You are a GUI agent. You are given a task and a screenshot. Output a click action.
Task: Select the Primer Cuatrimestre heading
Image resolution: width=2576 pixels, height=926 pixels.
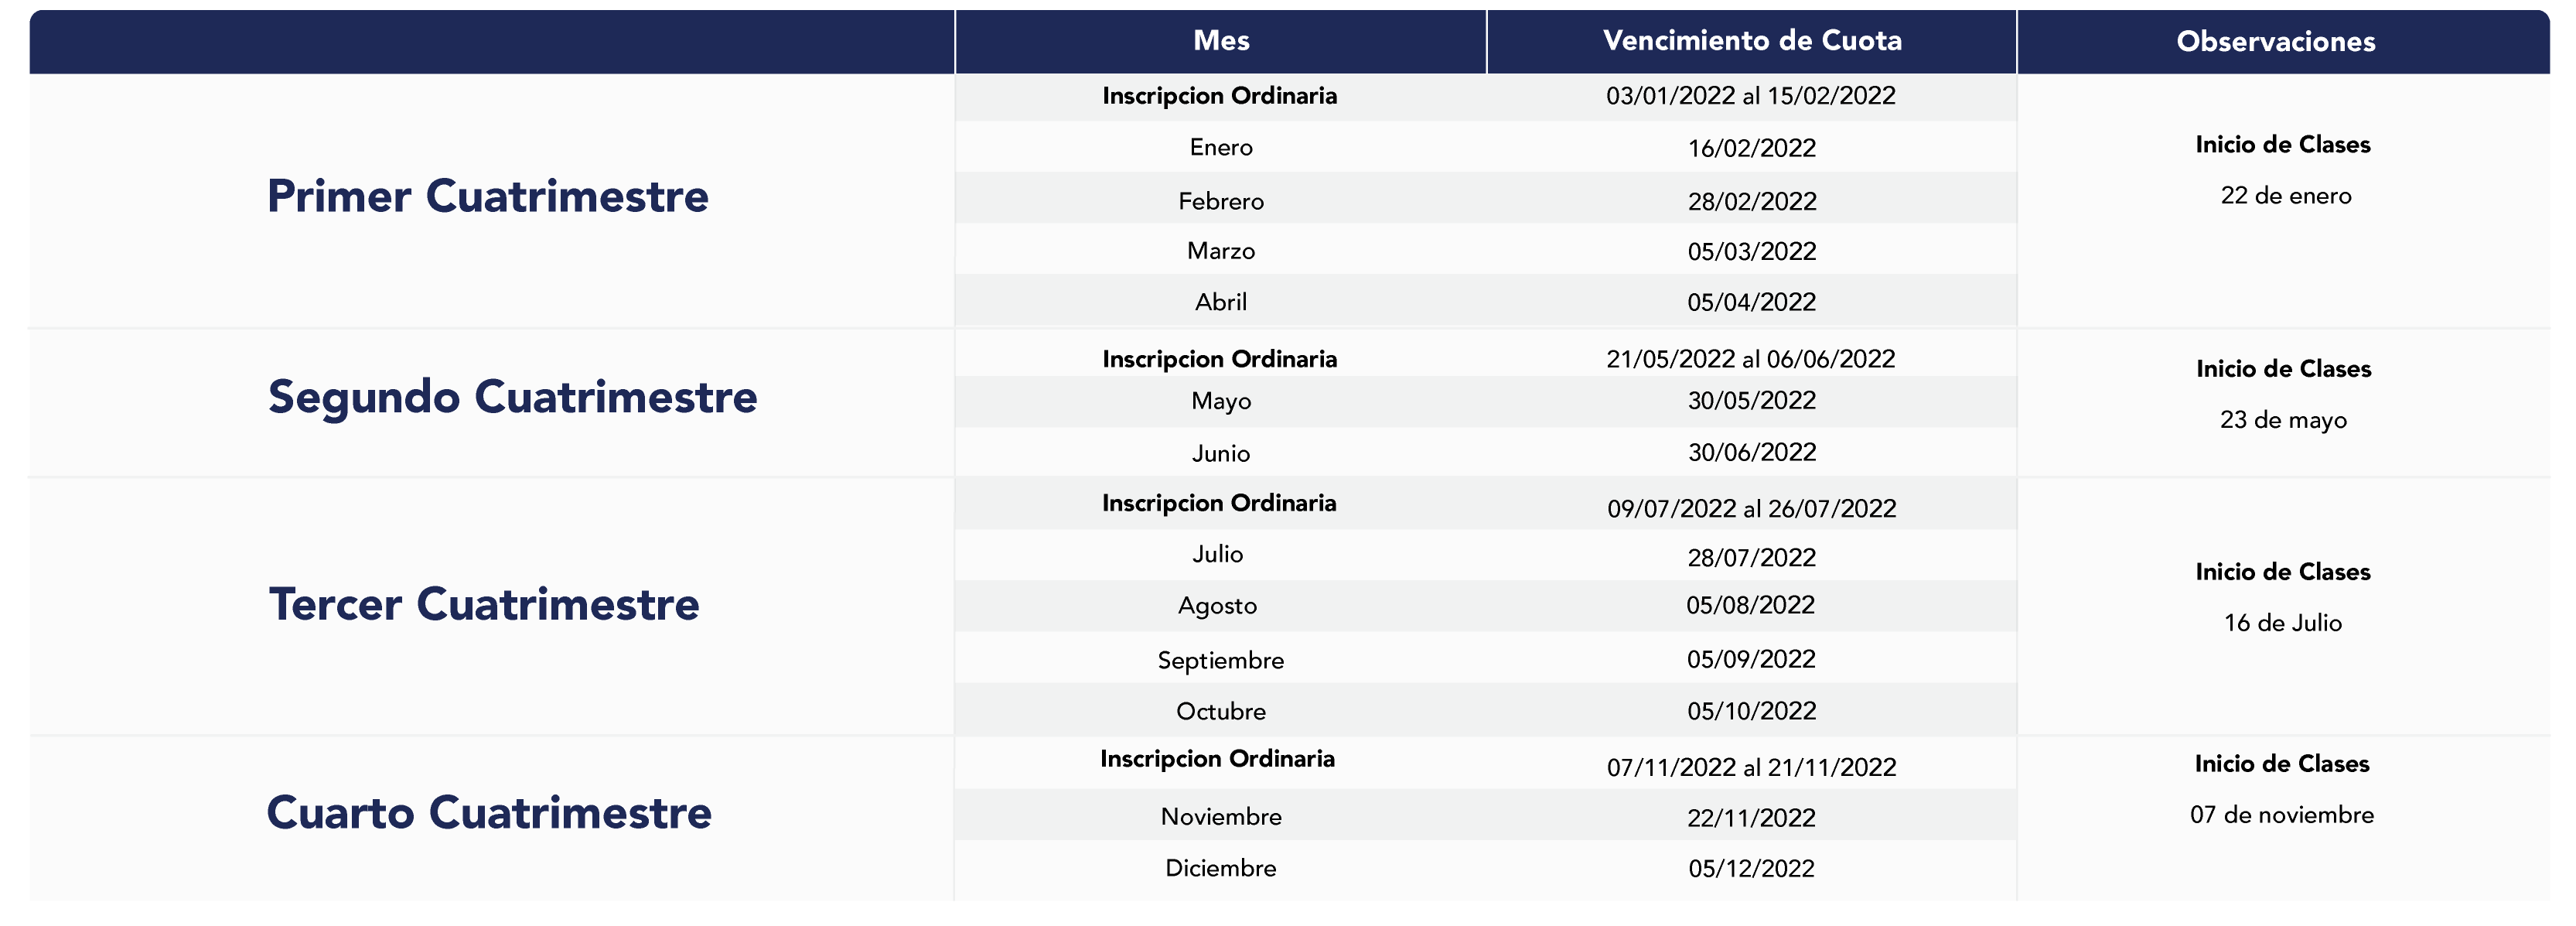point(488,196)
